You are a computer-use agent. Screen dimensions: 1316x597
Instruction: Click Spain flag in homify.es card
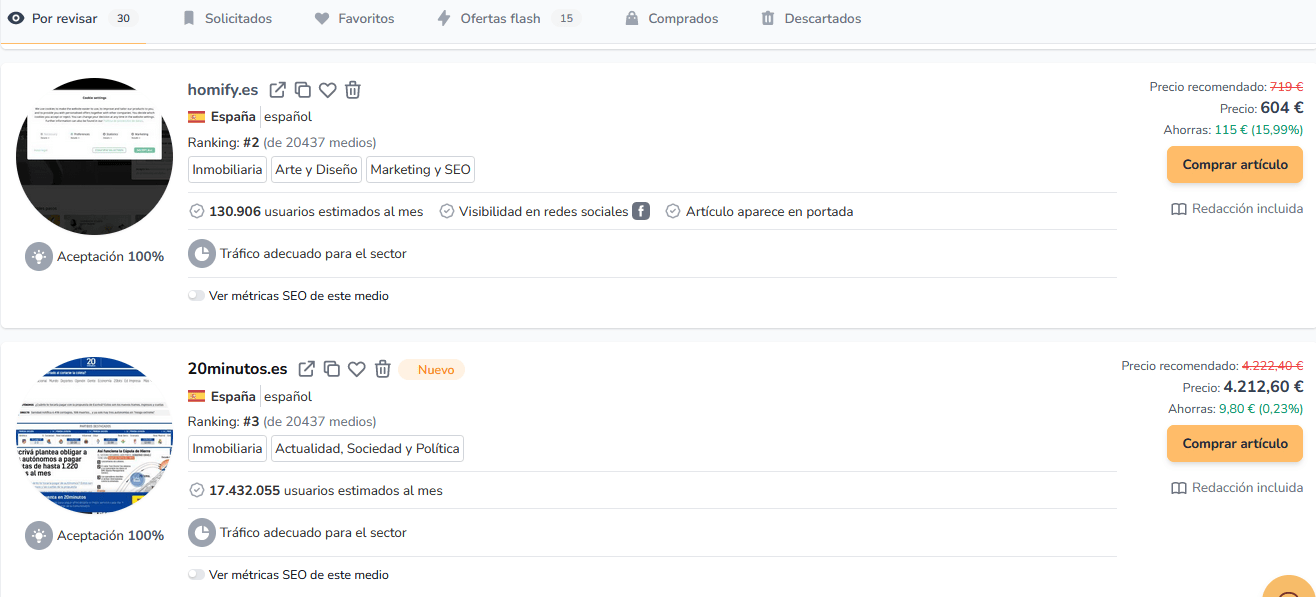point(197,116)
